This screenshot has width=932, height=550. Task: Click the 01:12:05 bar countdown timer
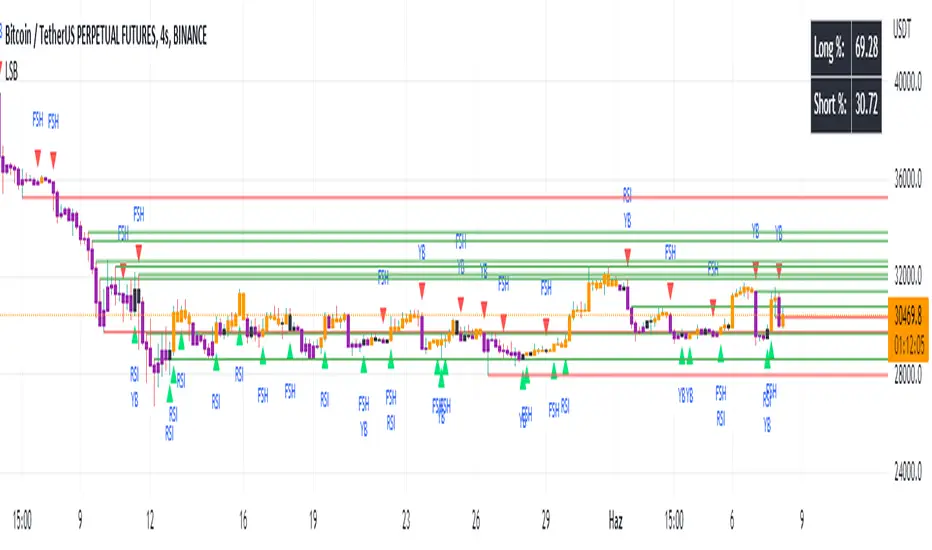click(x=908, y=344)
